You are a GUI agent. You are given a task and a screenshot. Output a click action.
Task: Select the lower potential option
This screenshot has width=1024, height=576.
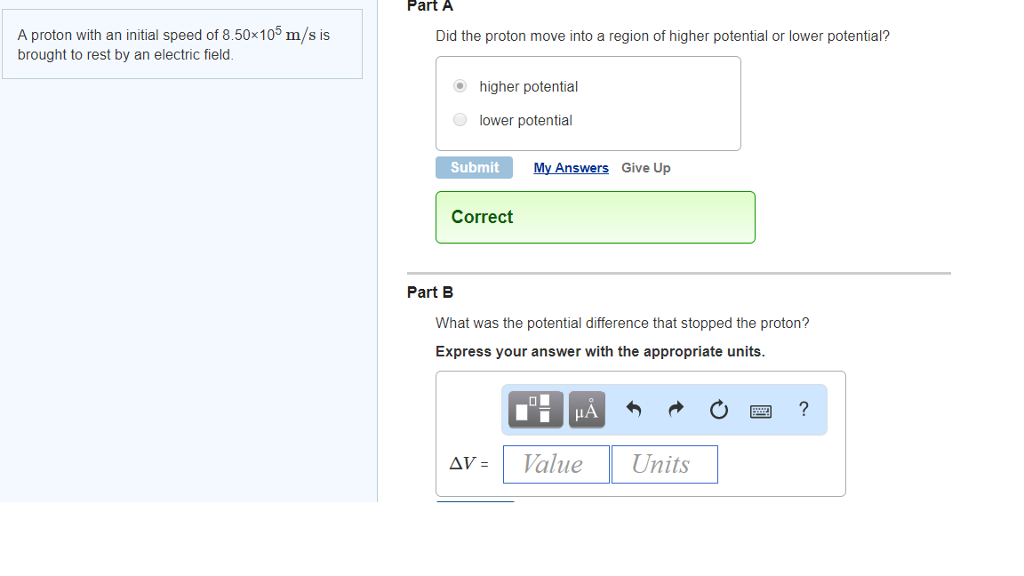pos(459,119)
